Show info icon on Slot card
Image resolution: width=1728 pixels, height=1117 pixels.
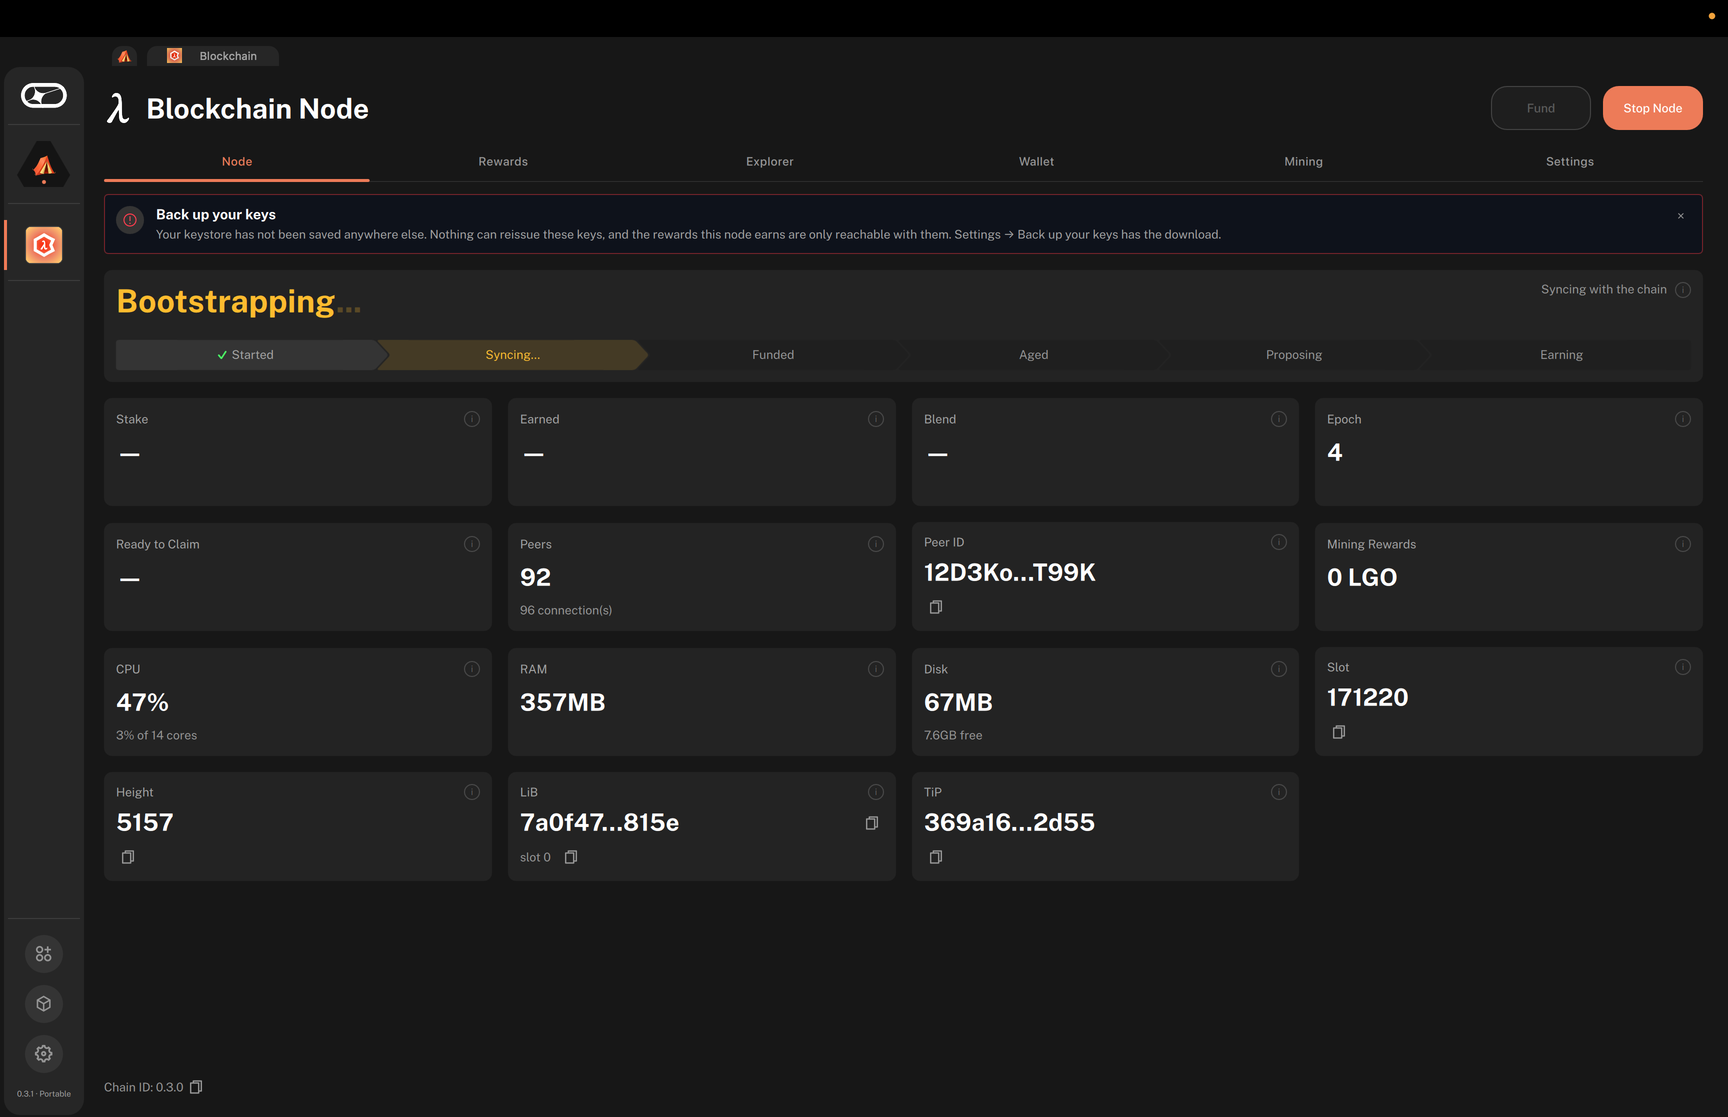1683,667
